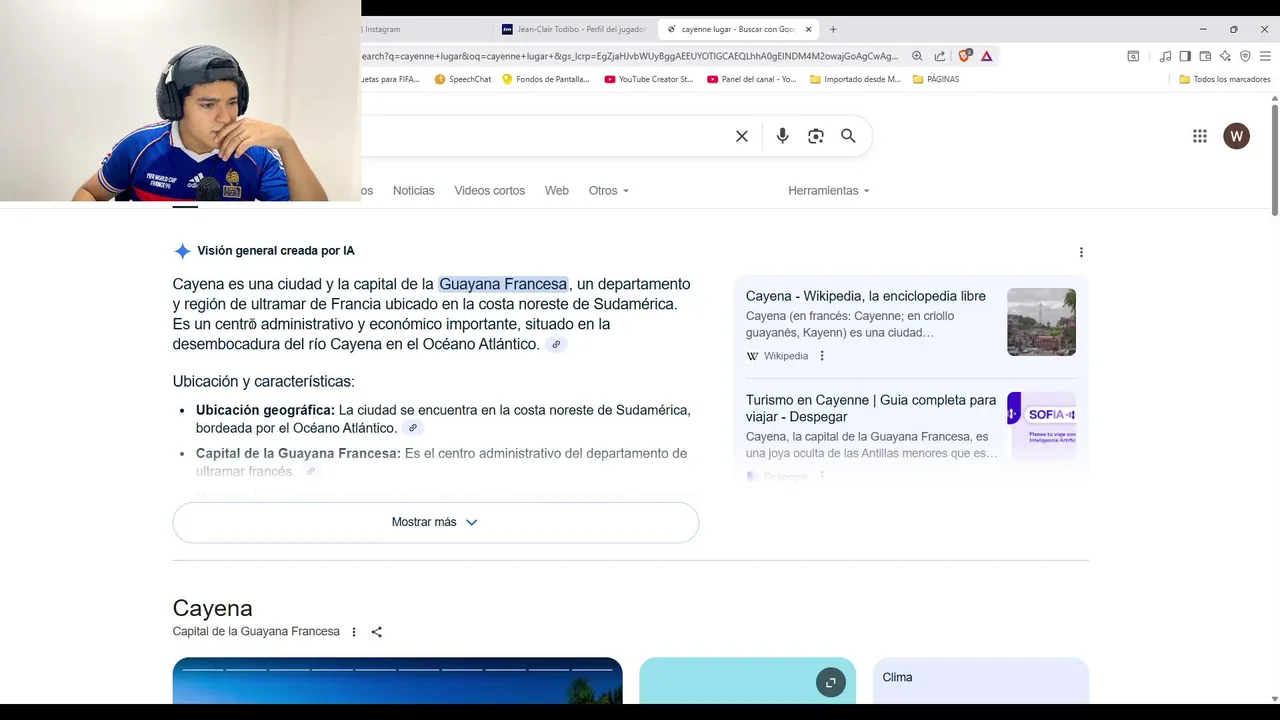Open 'Turismo en Cayenne' Despegar link
The height and width of the screenshot is (720, 1280).
871,408
